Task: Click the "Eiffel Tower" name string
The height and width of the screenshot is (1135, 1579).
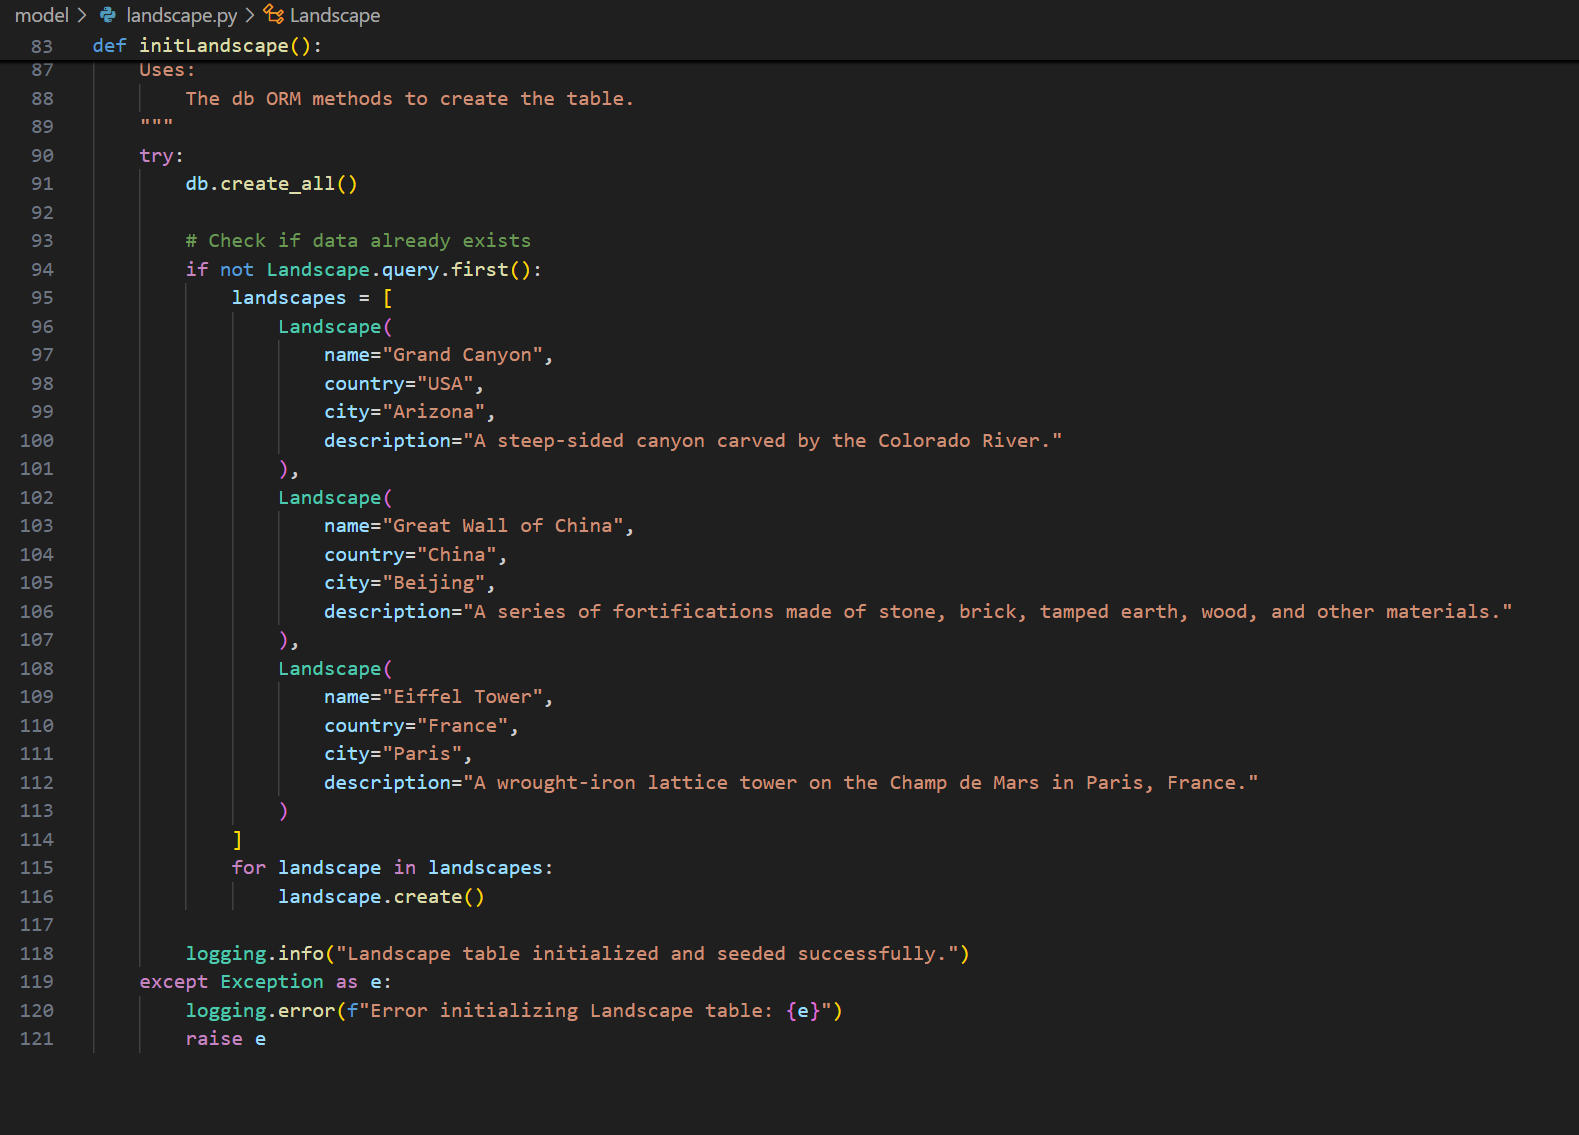Action: (462, 697)
